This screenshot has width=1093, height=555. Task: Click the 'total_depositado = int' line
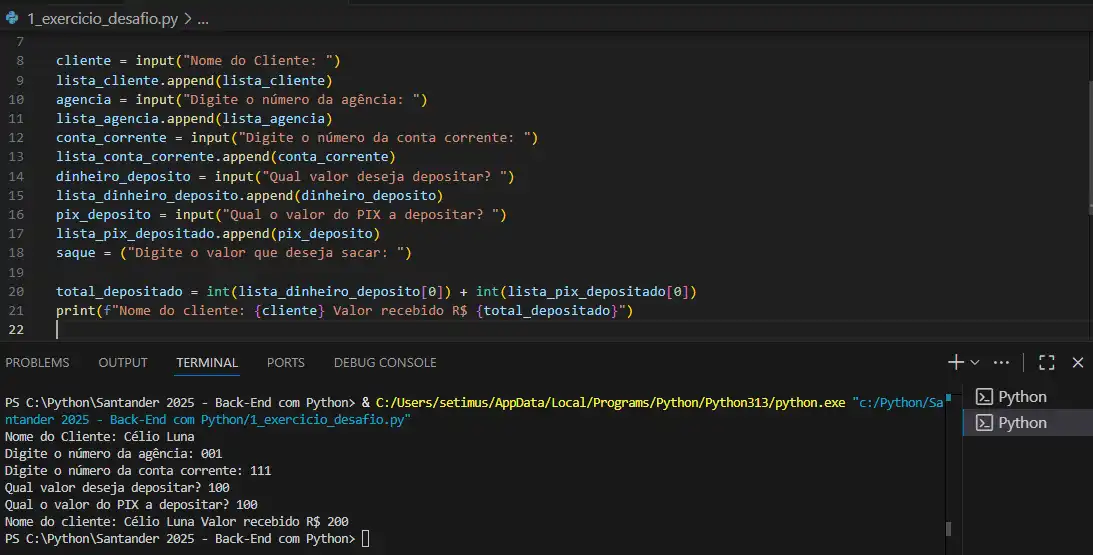click(x=376, y=291)
